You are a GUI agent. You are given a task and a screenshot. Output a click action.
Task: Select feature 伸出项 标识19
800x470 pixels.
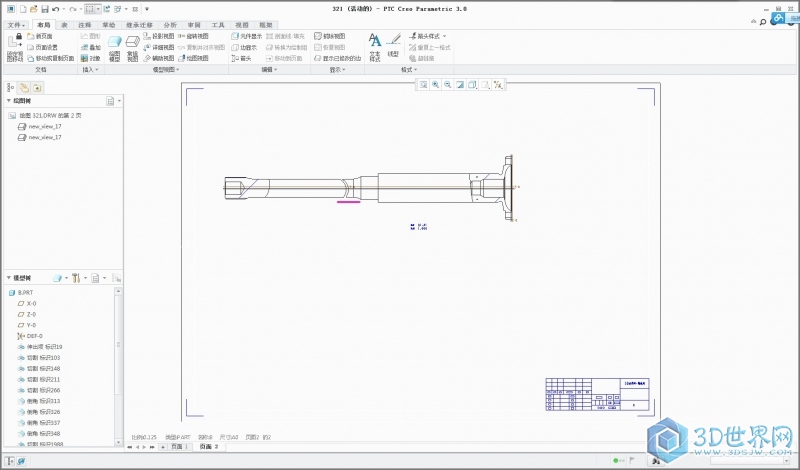tap(40, 347)
